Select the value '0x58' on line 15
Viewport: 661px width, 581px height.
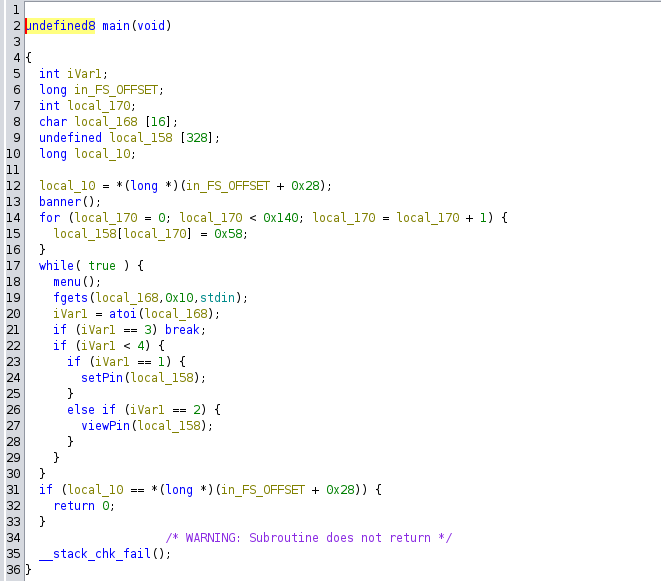pos(228,234)
